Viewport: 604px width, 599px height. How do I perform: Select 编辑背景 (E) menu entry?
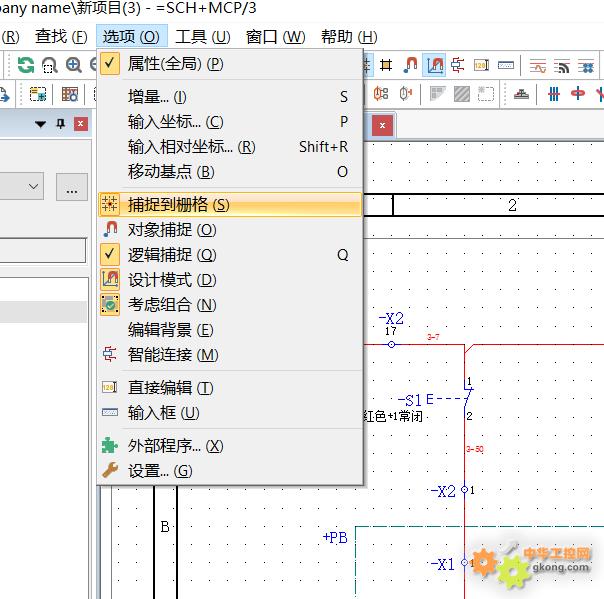coord(230,330)
